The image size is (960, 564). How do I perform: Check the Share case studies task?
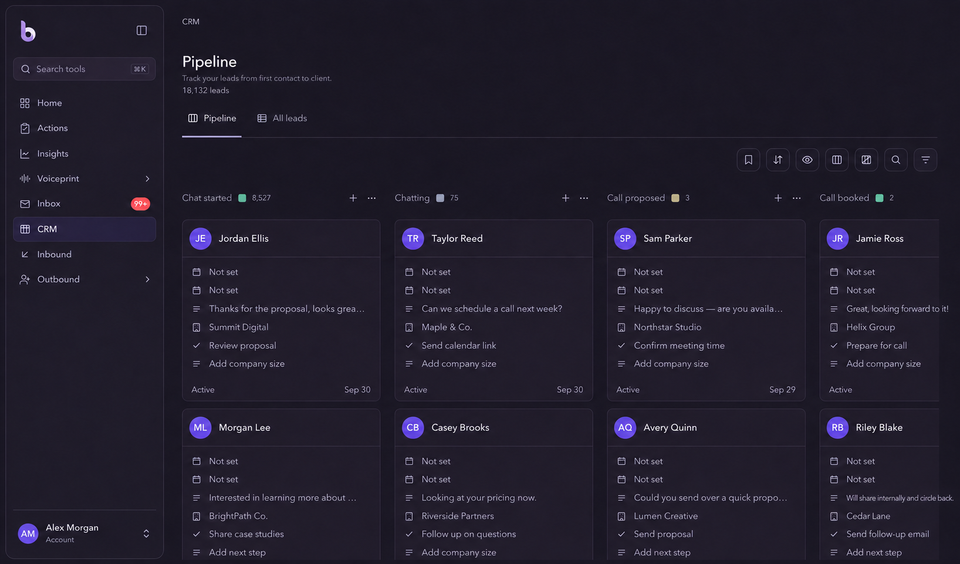pos(197,534)
